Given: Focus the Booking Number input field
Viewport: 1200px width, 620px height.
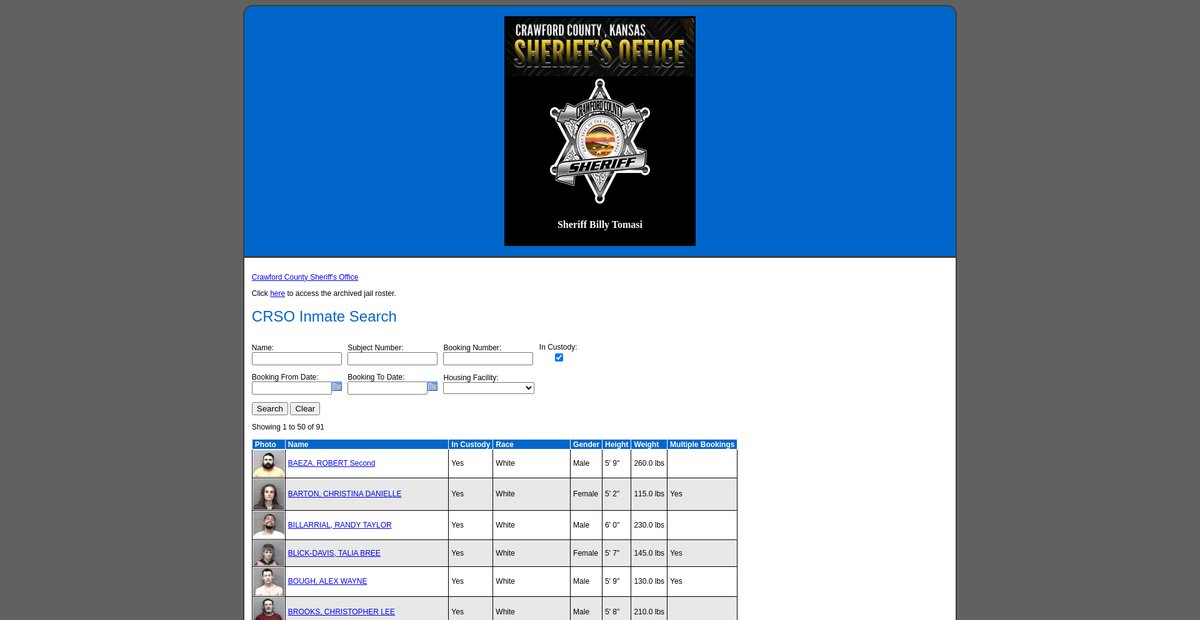Looking at the screenshot, I should [489, 359].
